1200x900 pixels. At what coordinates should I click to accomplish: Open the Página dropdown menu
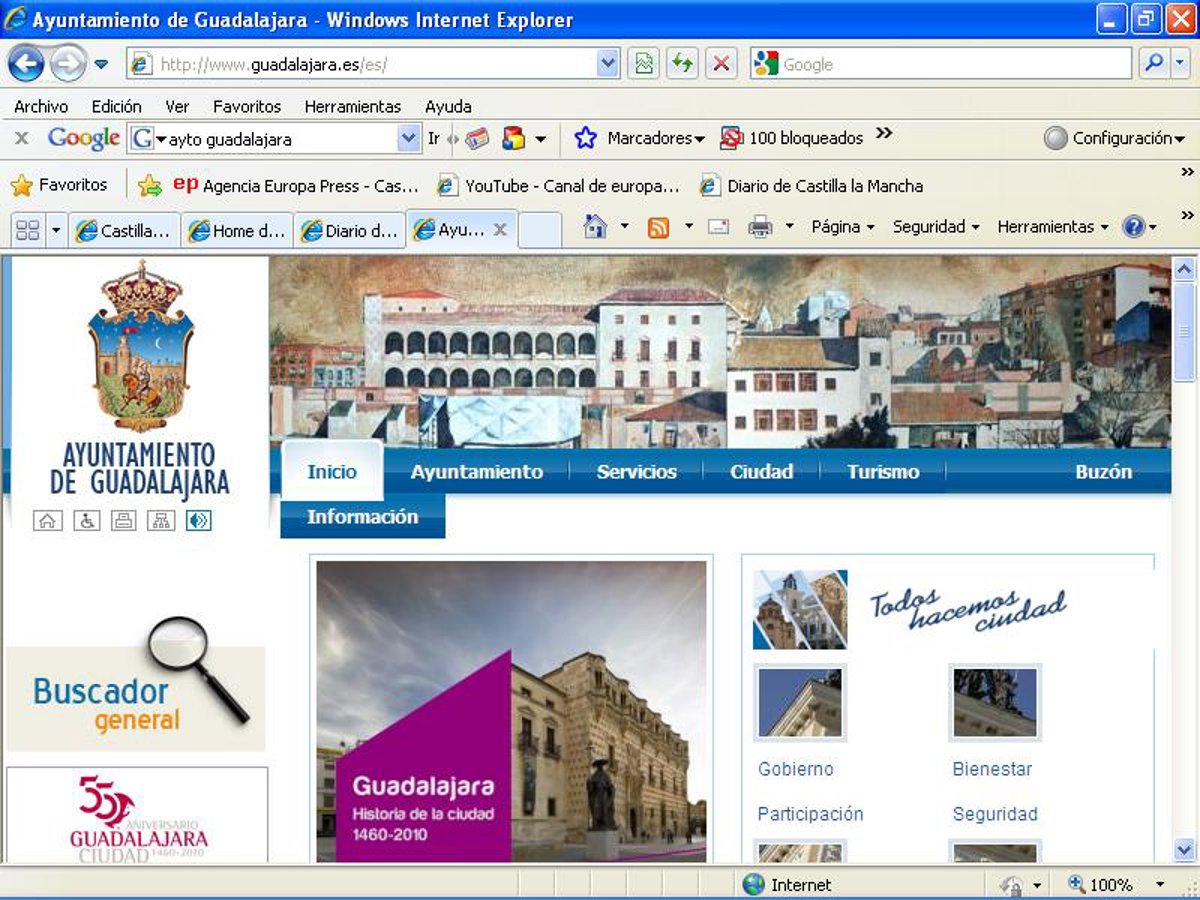[x=842, y=227]
